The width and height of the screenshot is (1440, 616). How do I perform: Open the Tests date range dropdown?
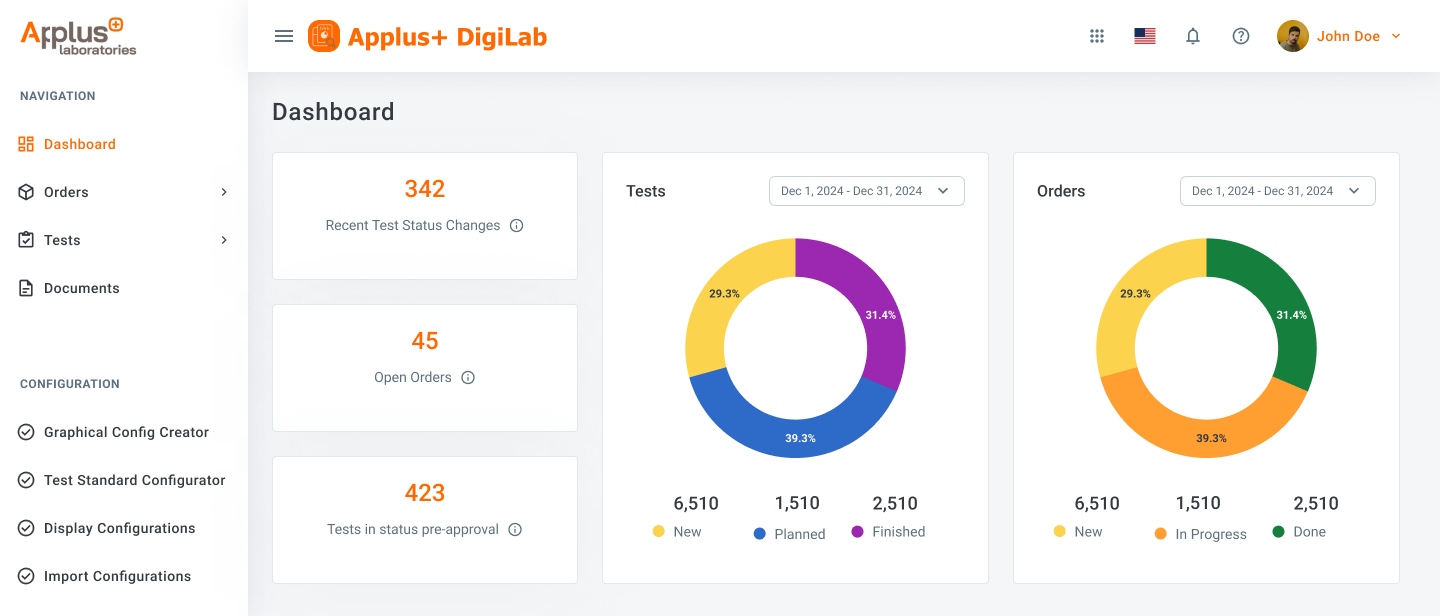tap(866, 191)
